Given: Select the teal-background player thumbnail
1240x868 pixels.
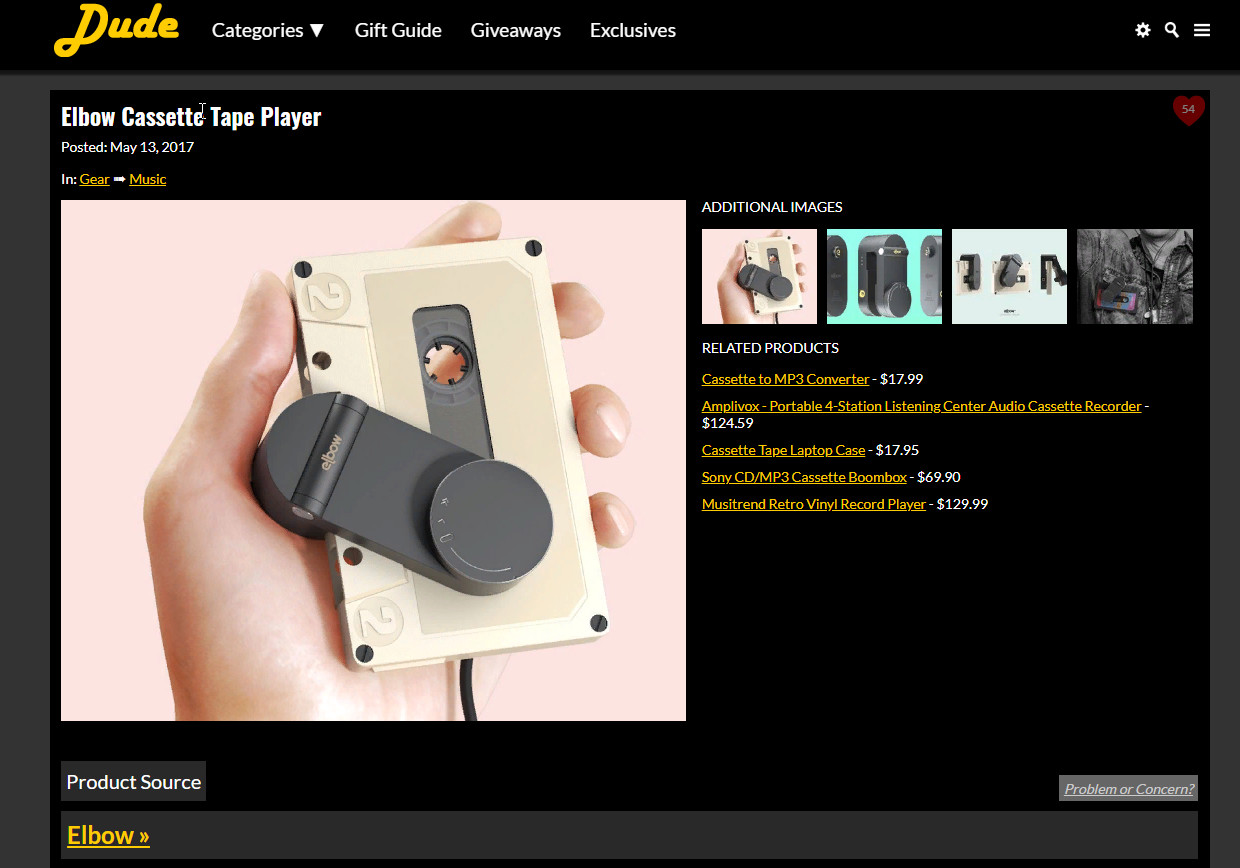Looking at the screenshot, I should [884, 276].
